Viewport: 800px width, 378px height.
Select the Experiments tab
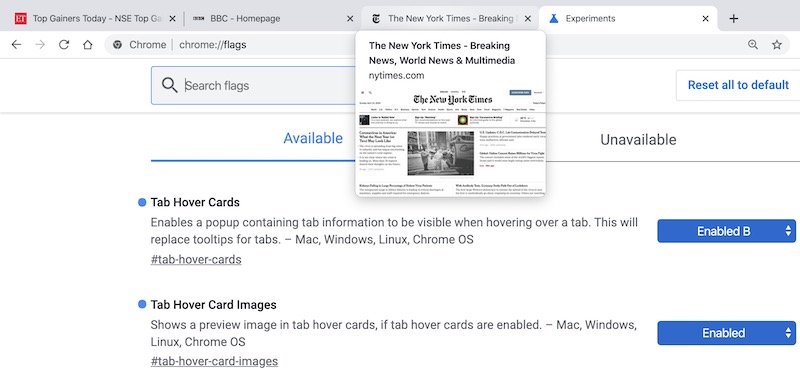[x=628, y=19]
